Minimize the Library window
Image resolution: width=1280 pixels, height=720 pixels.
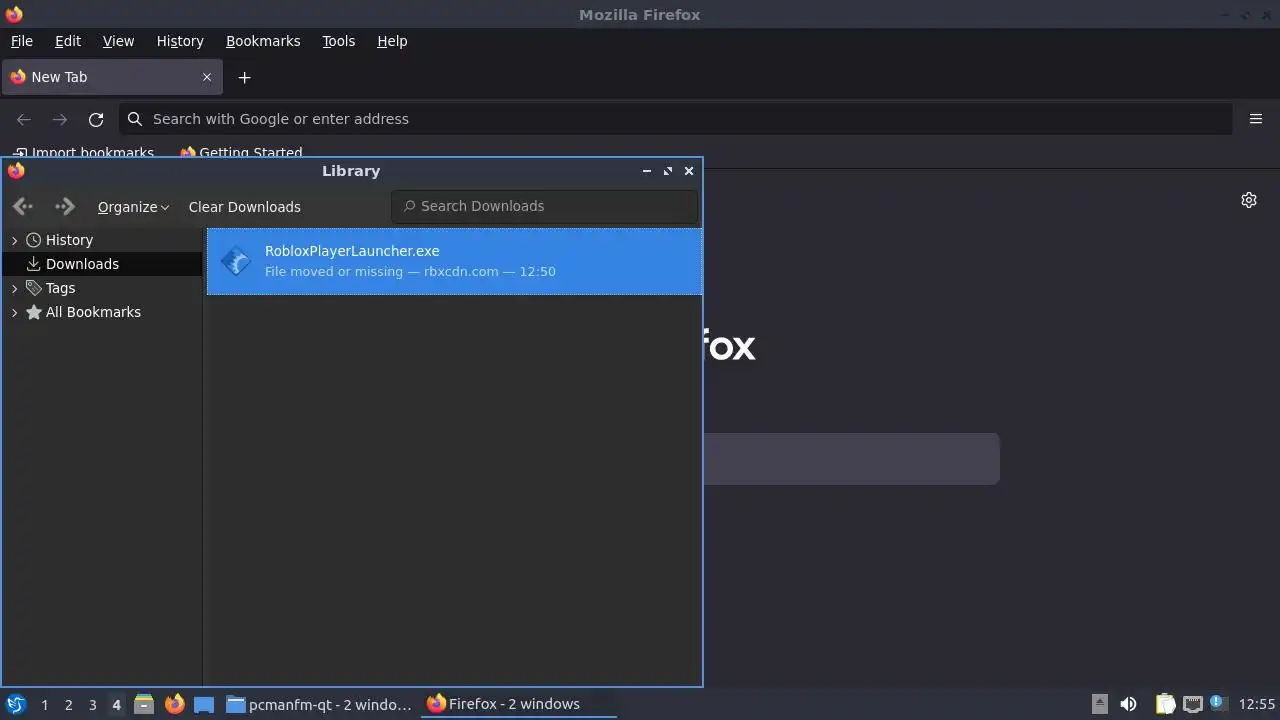(x=647, y=171)
